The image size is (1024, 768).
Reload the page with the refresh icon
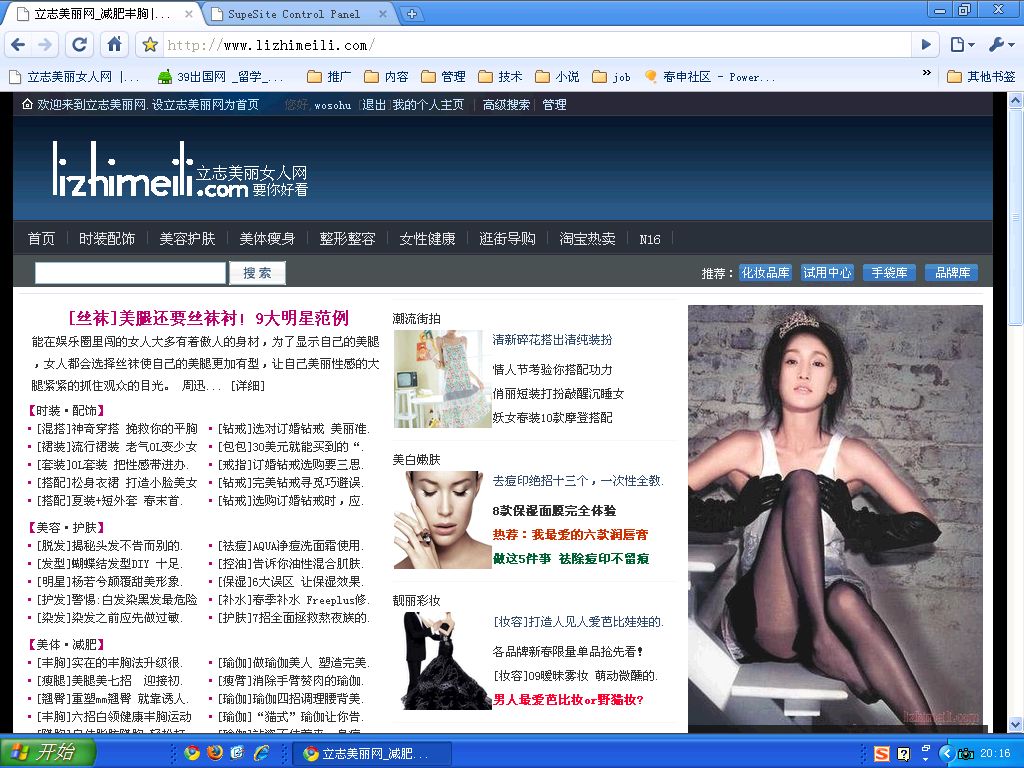(x=80, y=45)
